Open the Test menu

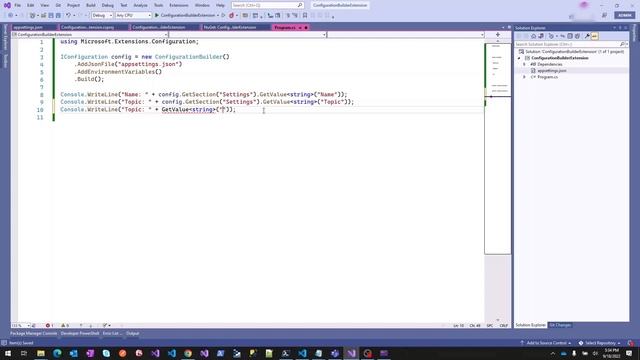[x=124, y=5]
